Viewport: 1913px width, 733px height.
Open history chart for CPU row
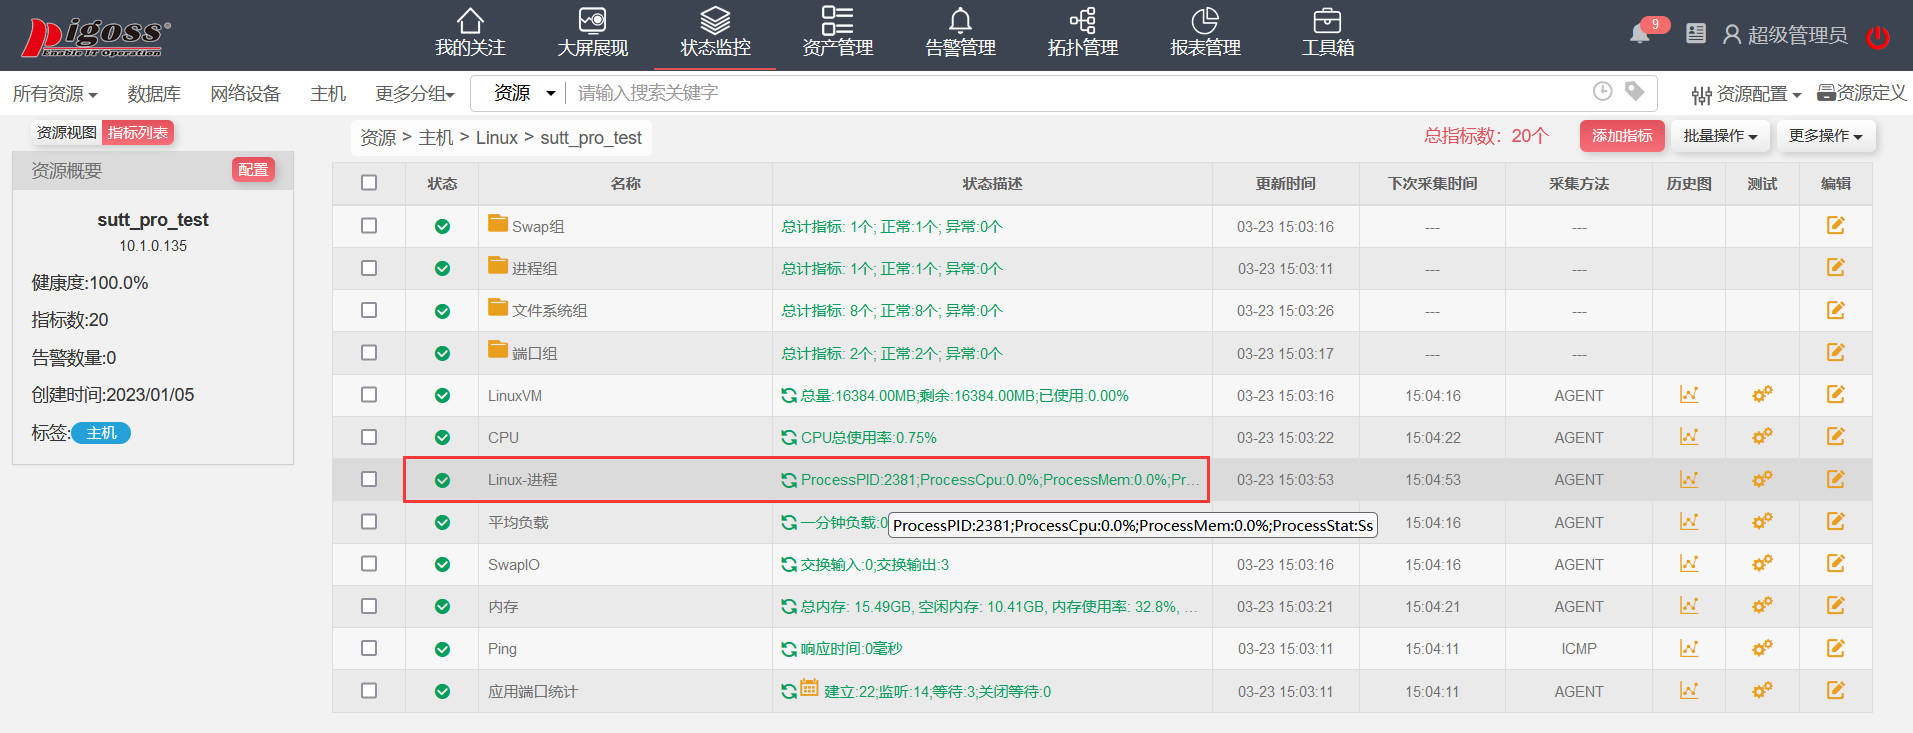(x=1689, y=437)
